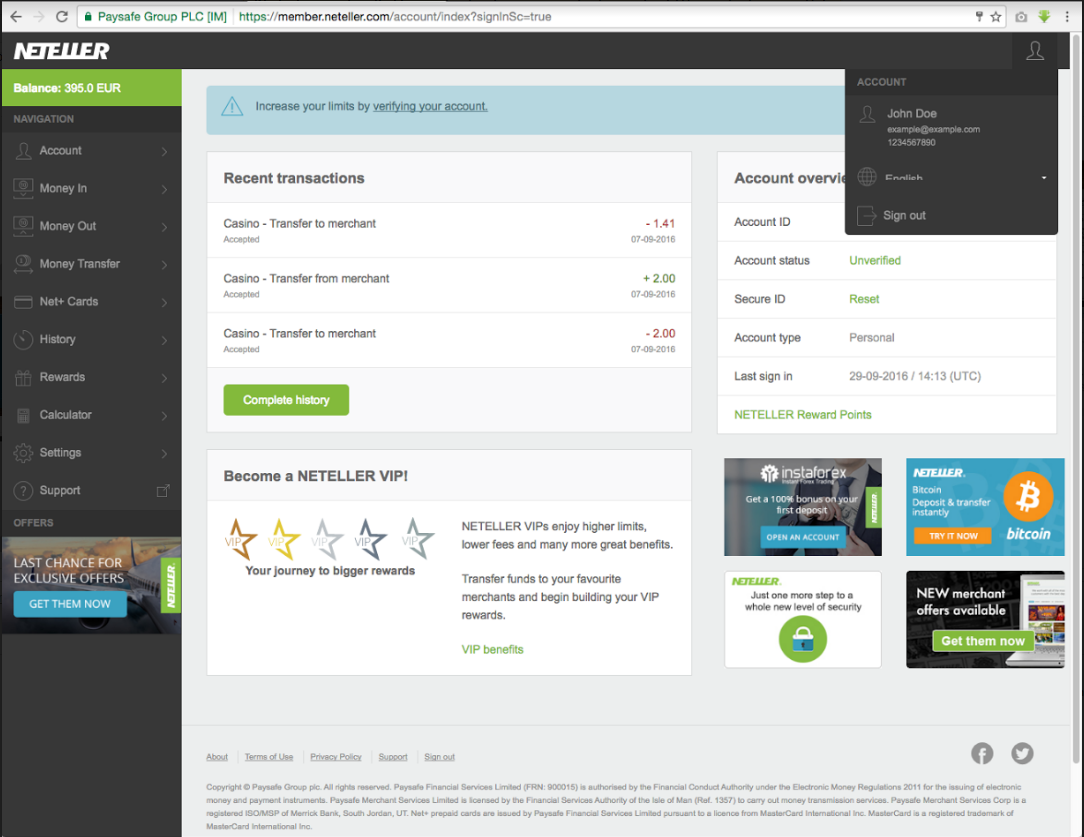The height and width of the screenshot is (837, 1084).
Task: Open the user profile icon in header
Action: [1034, 50]
